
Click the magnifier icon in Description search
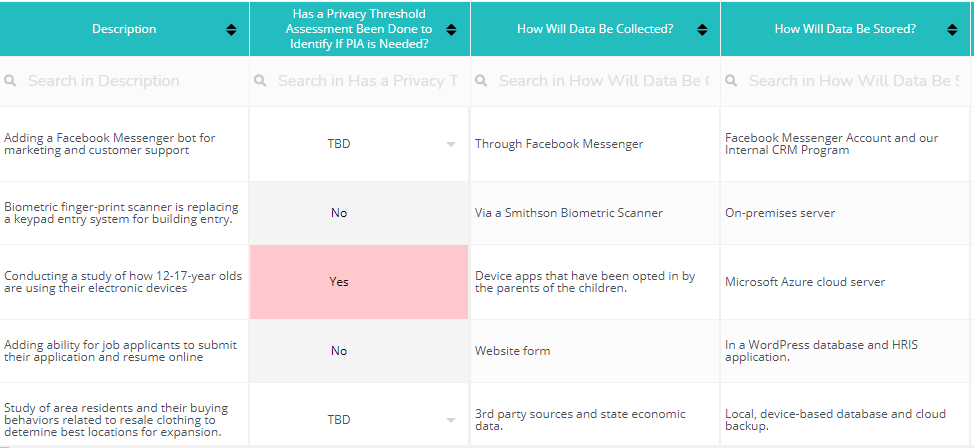[11, 81]
